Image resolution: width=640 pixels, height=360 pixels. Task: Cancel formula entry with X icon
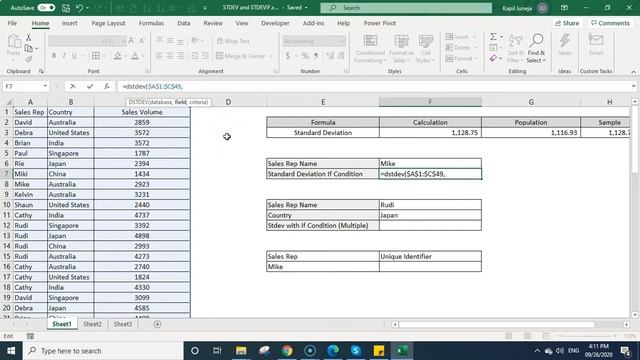coord(73,87)
